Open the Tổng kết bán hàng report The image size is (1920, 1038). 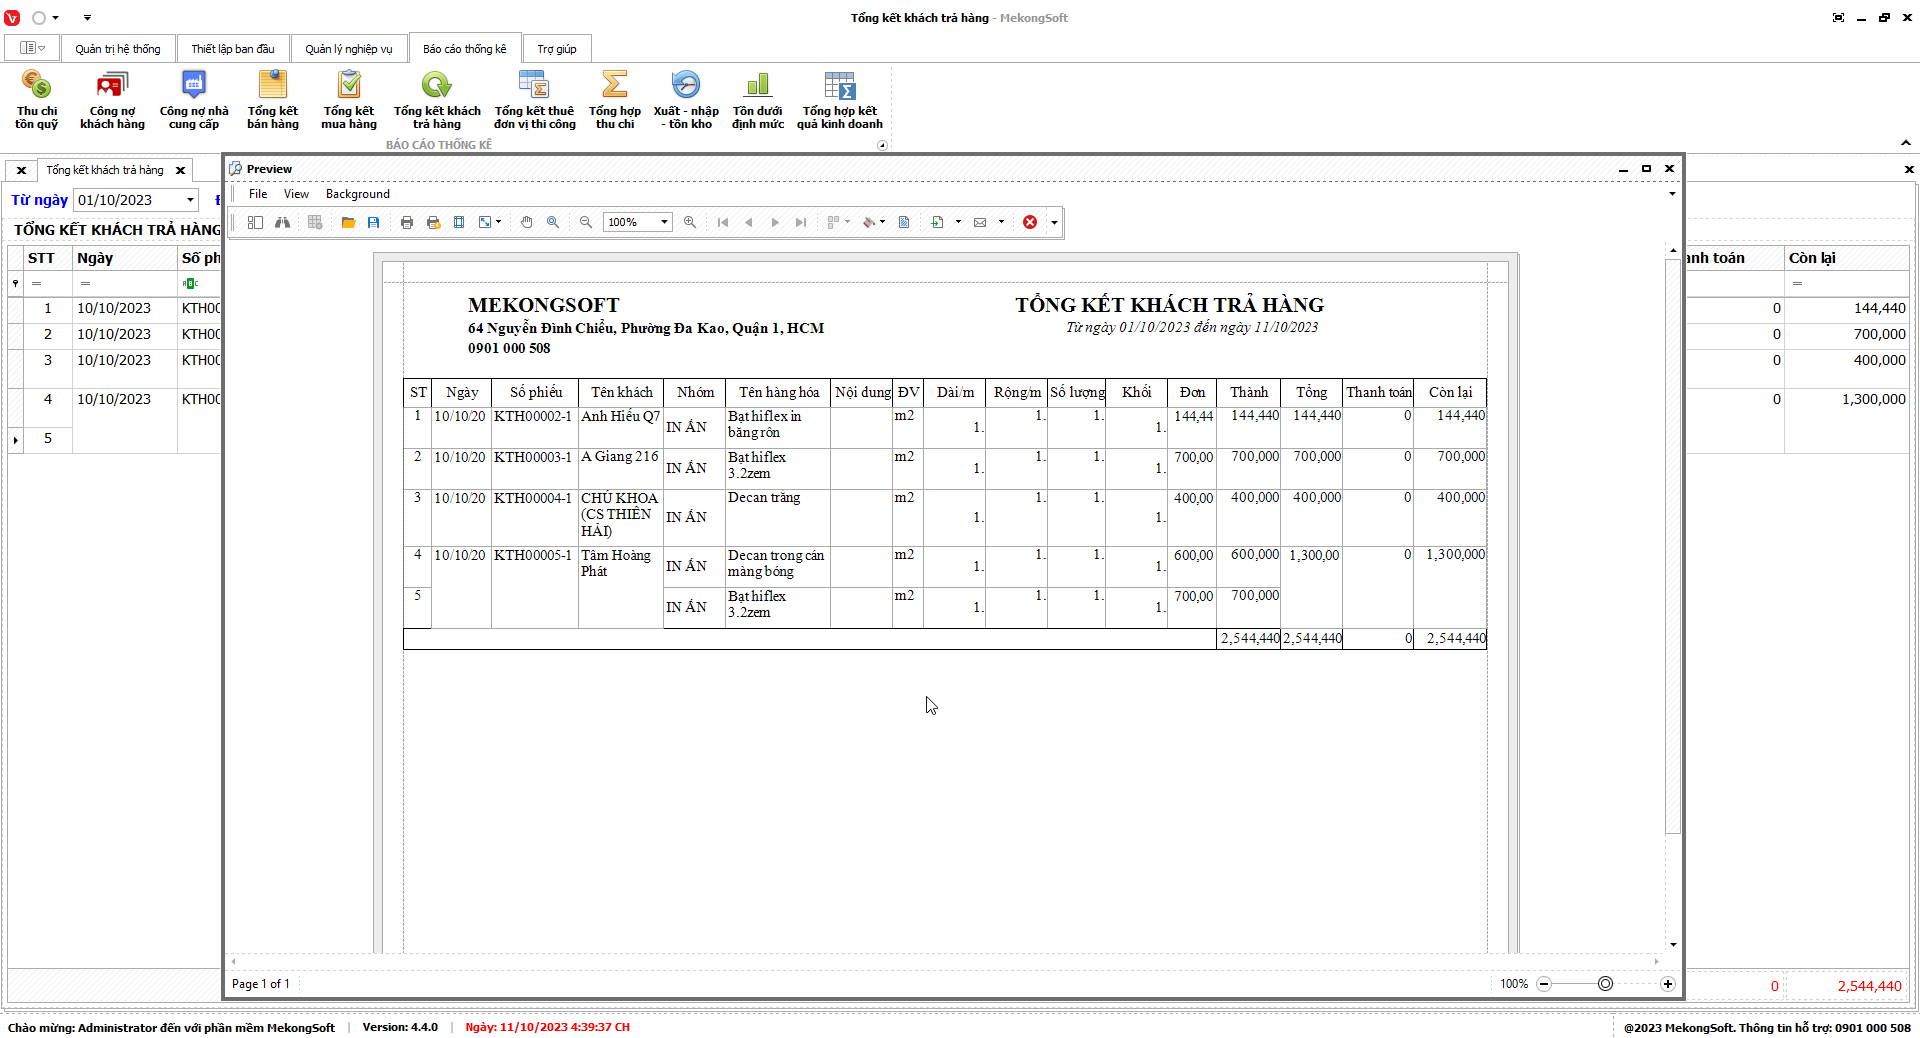[x=272, y=99]
